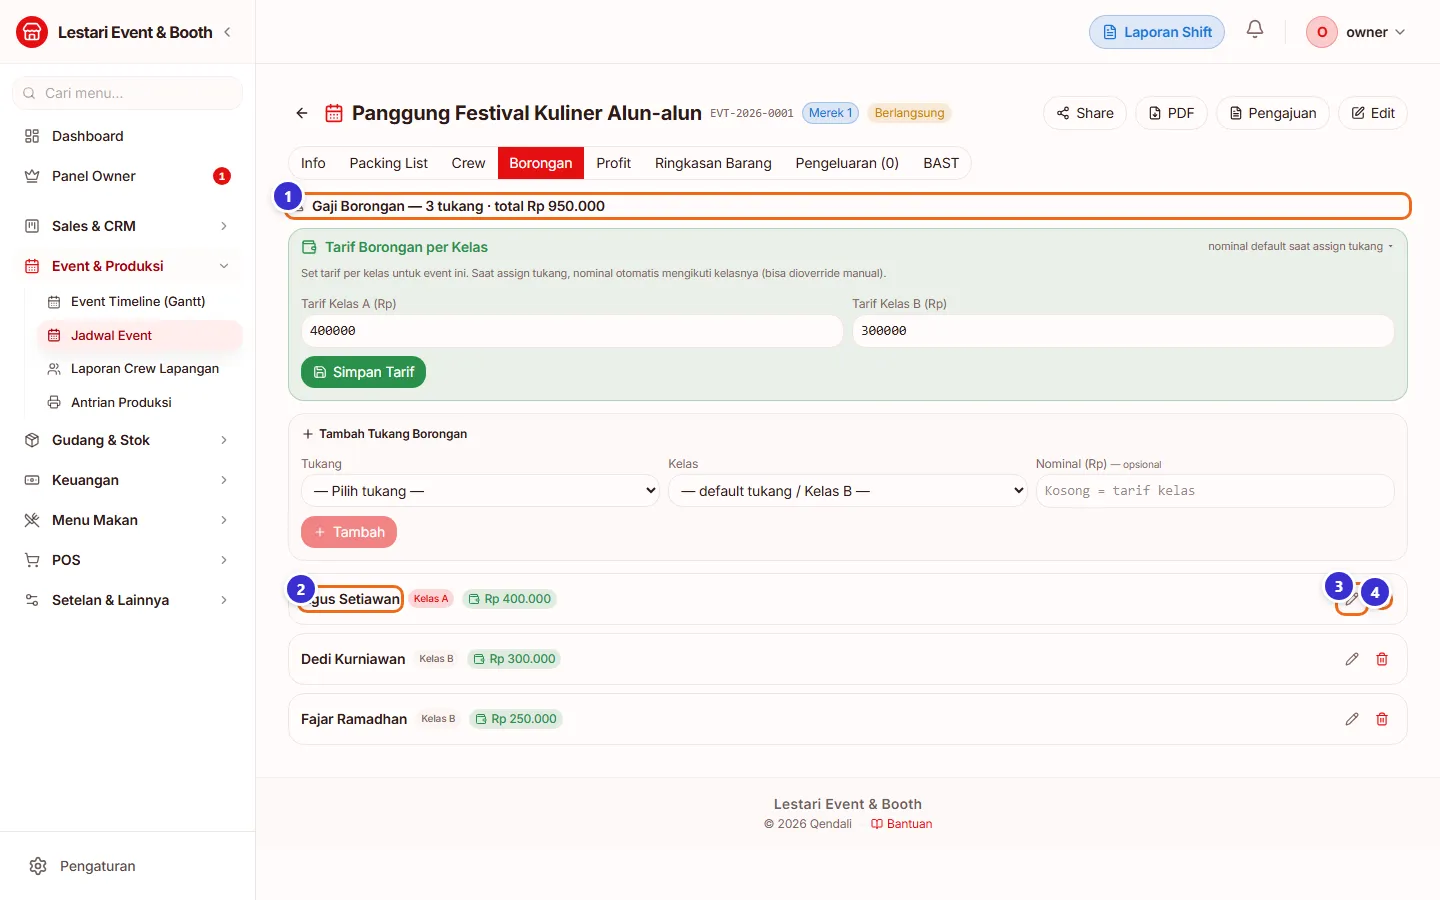This screenshot has height=900, width=1440.
Task: Click the red Lestari Event & Booth logo
Action: pyautogui.click(x=32, y=32)
